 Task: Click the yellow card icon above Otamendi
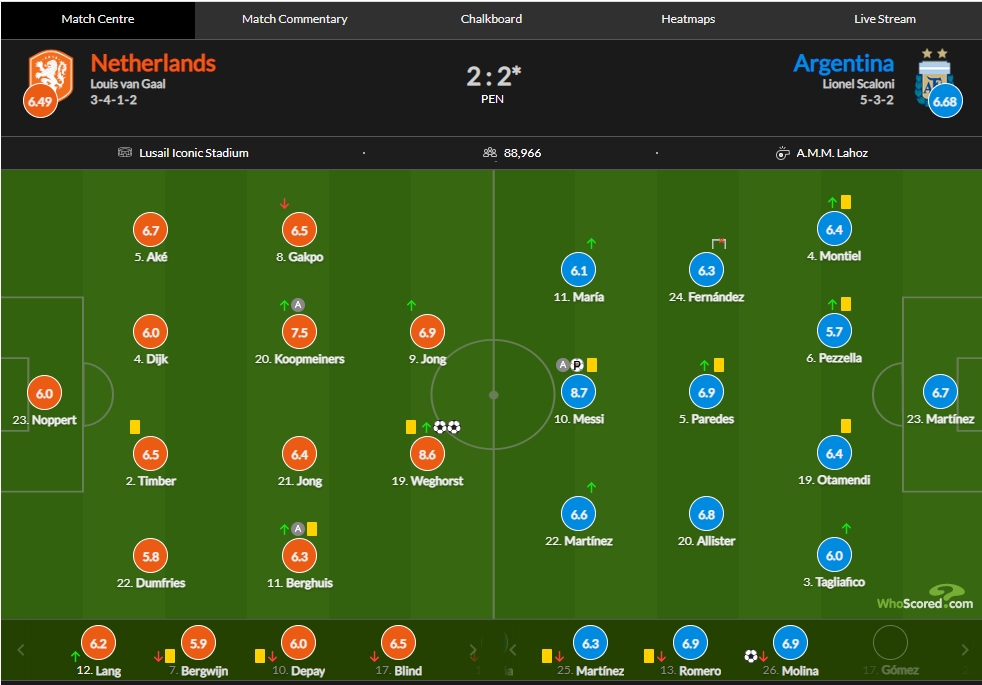coord(845,426)
